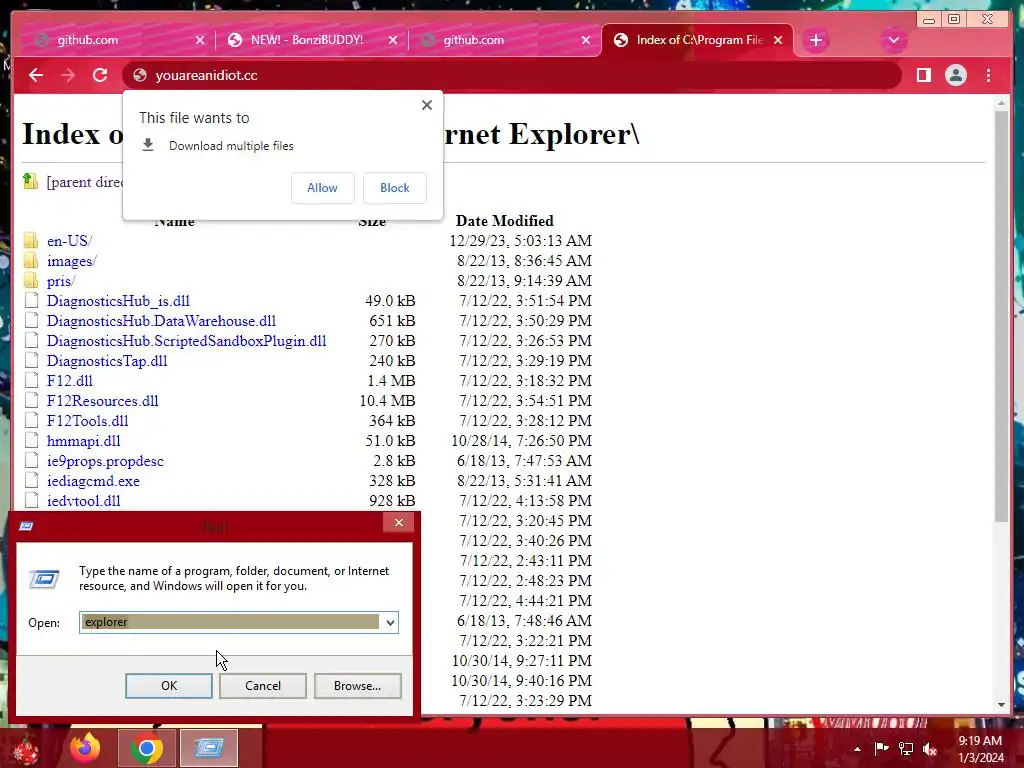Launch Firefox from the taskbar
The height and width of the screenshot is (768, 1024).
point(86,748)
